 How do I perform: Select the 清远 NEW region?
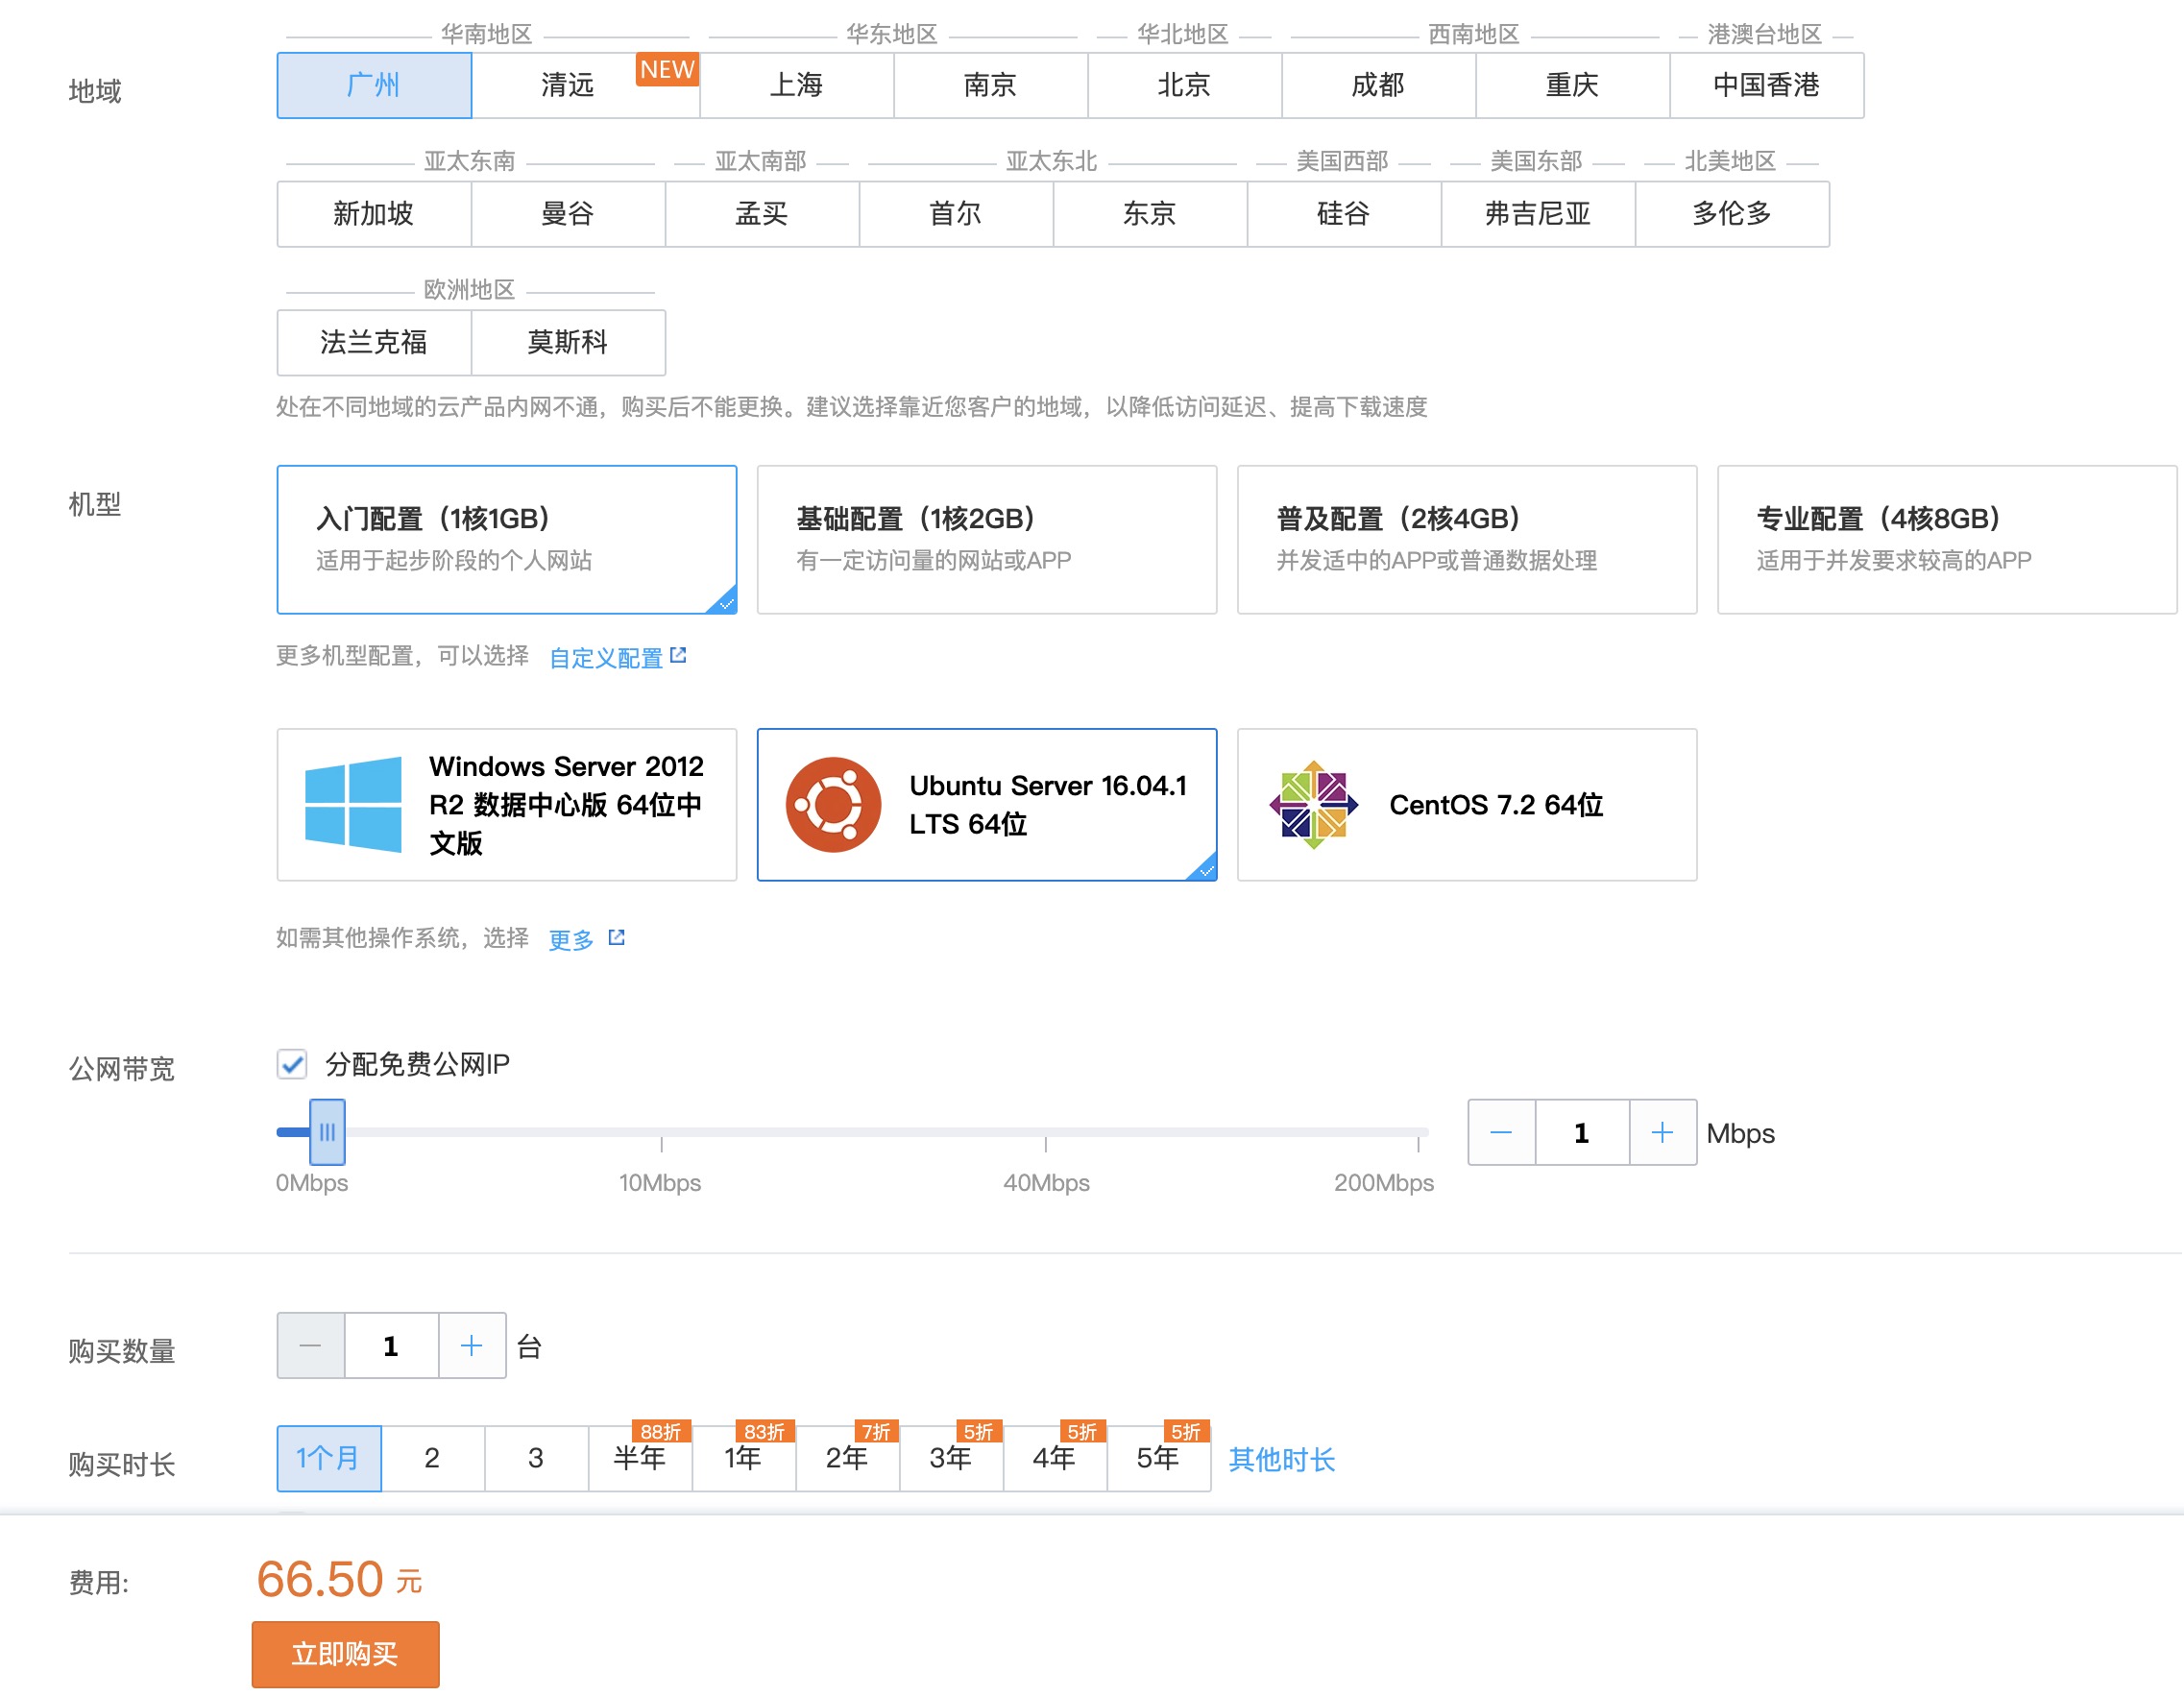[x=565, y=86]
